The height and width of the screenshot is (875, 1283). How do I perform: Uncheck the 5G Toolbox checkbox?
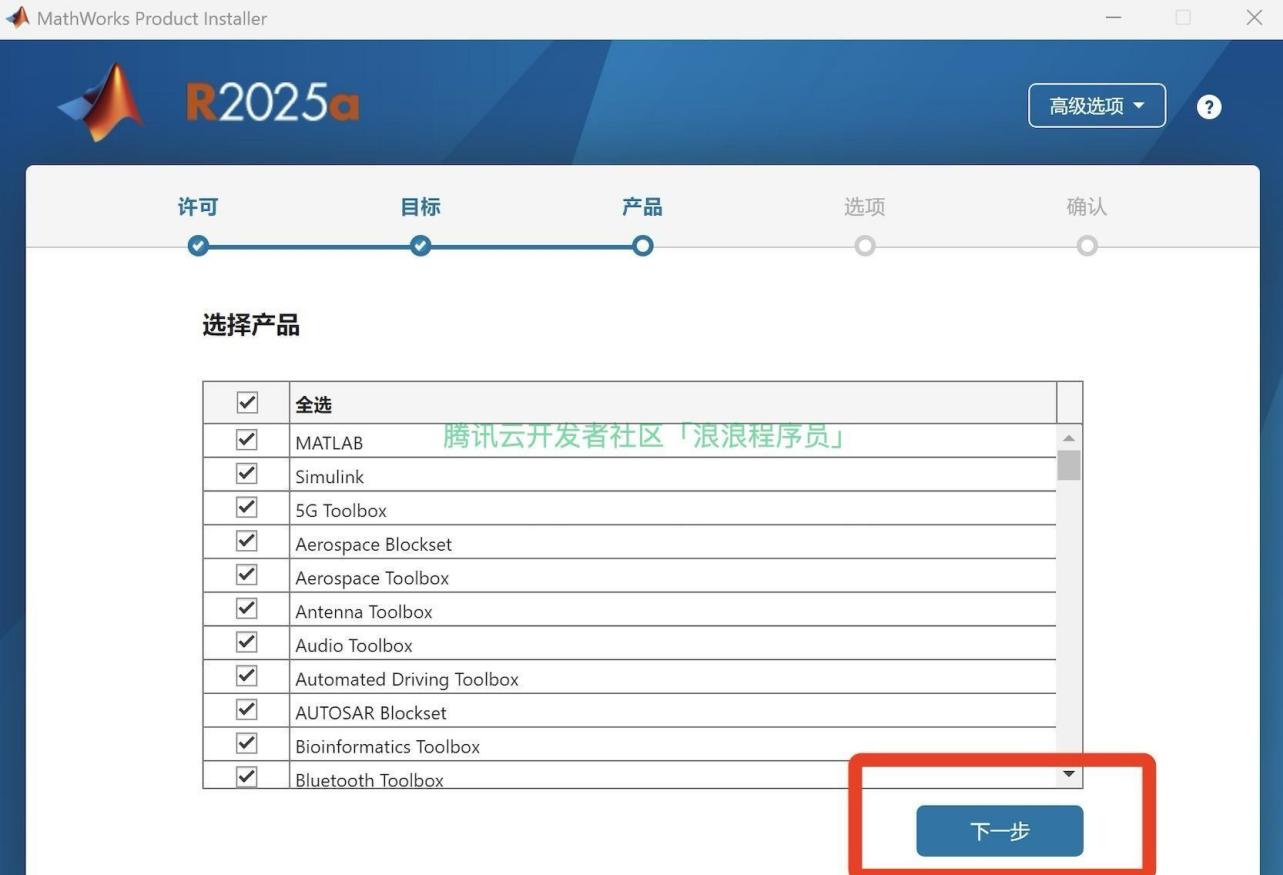tap(246, 508)
